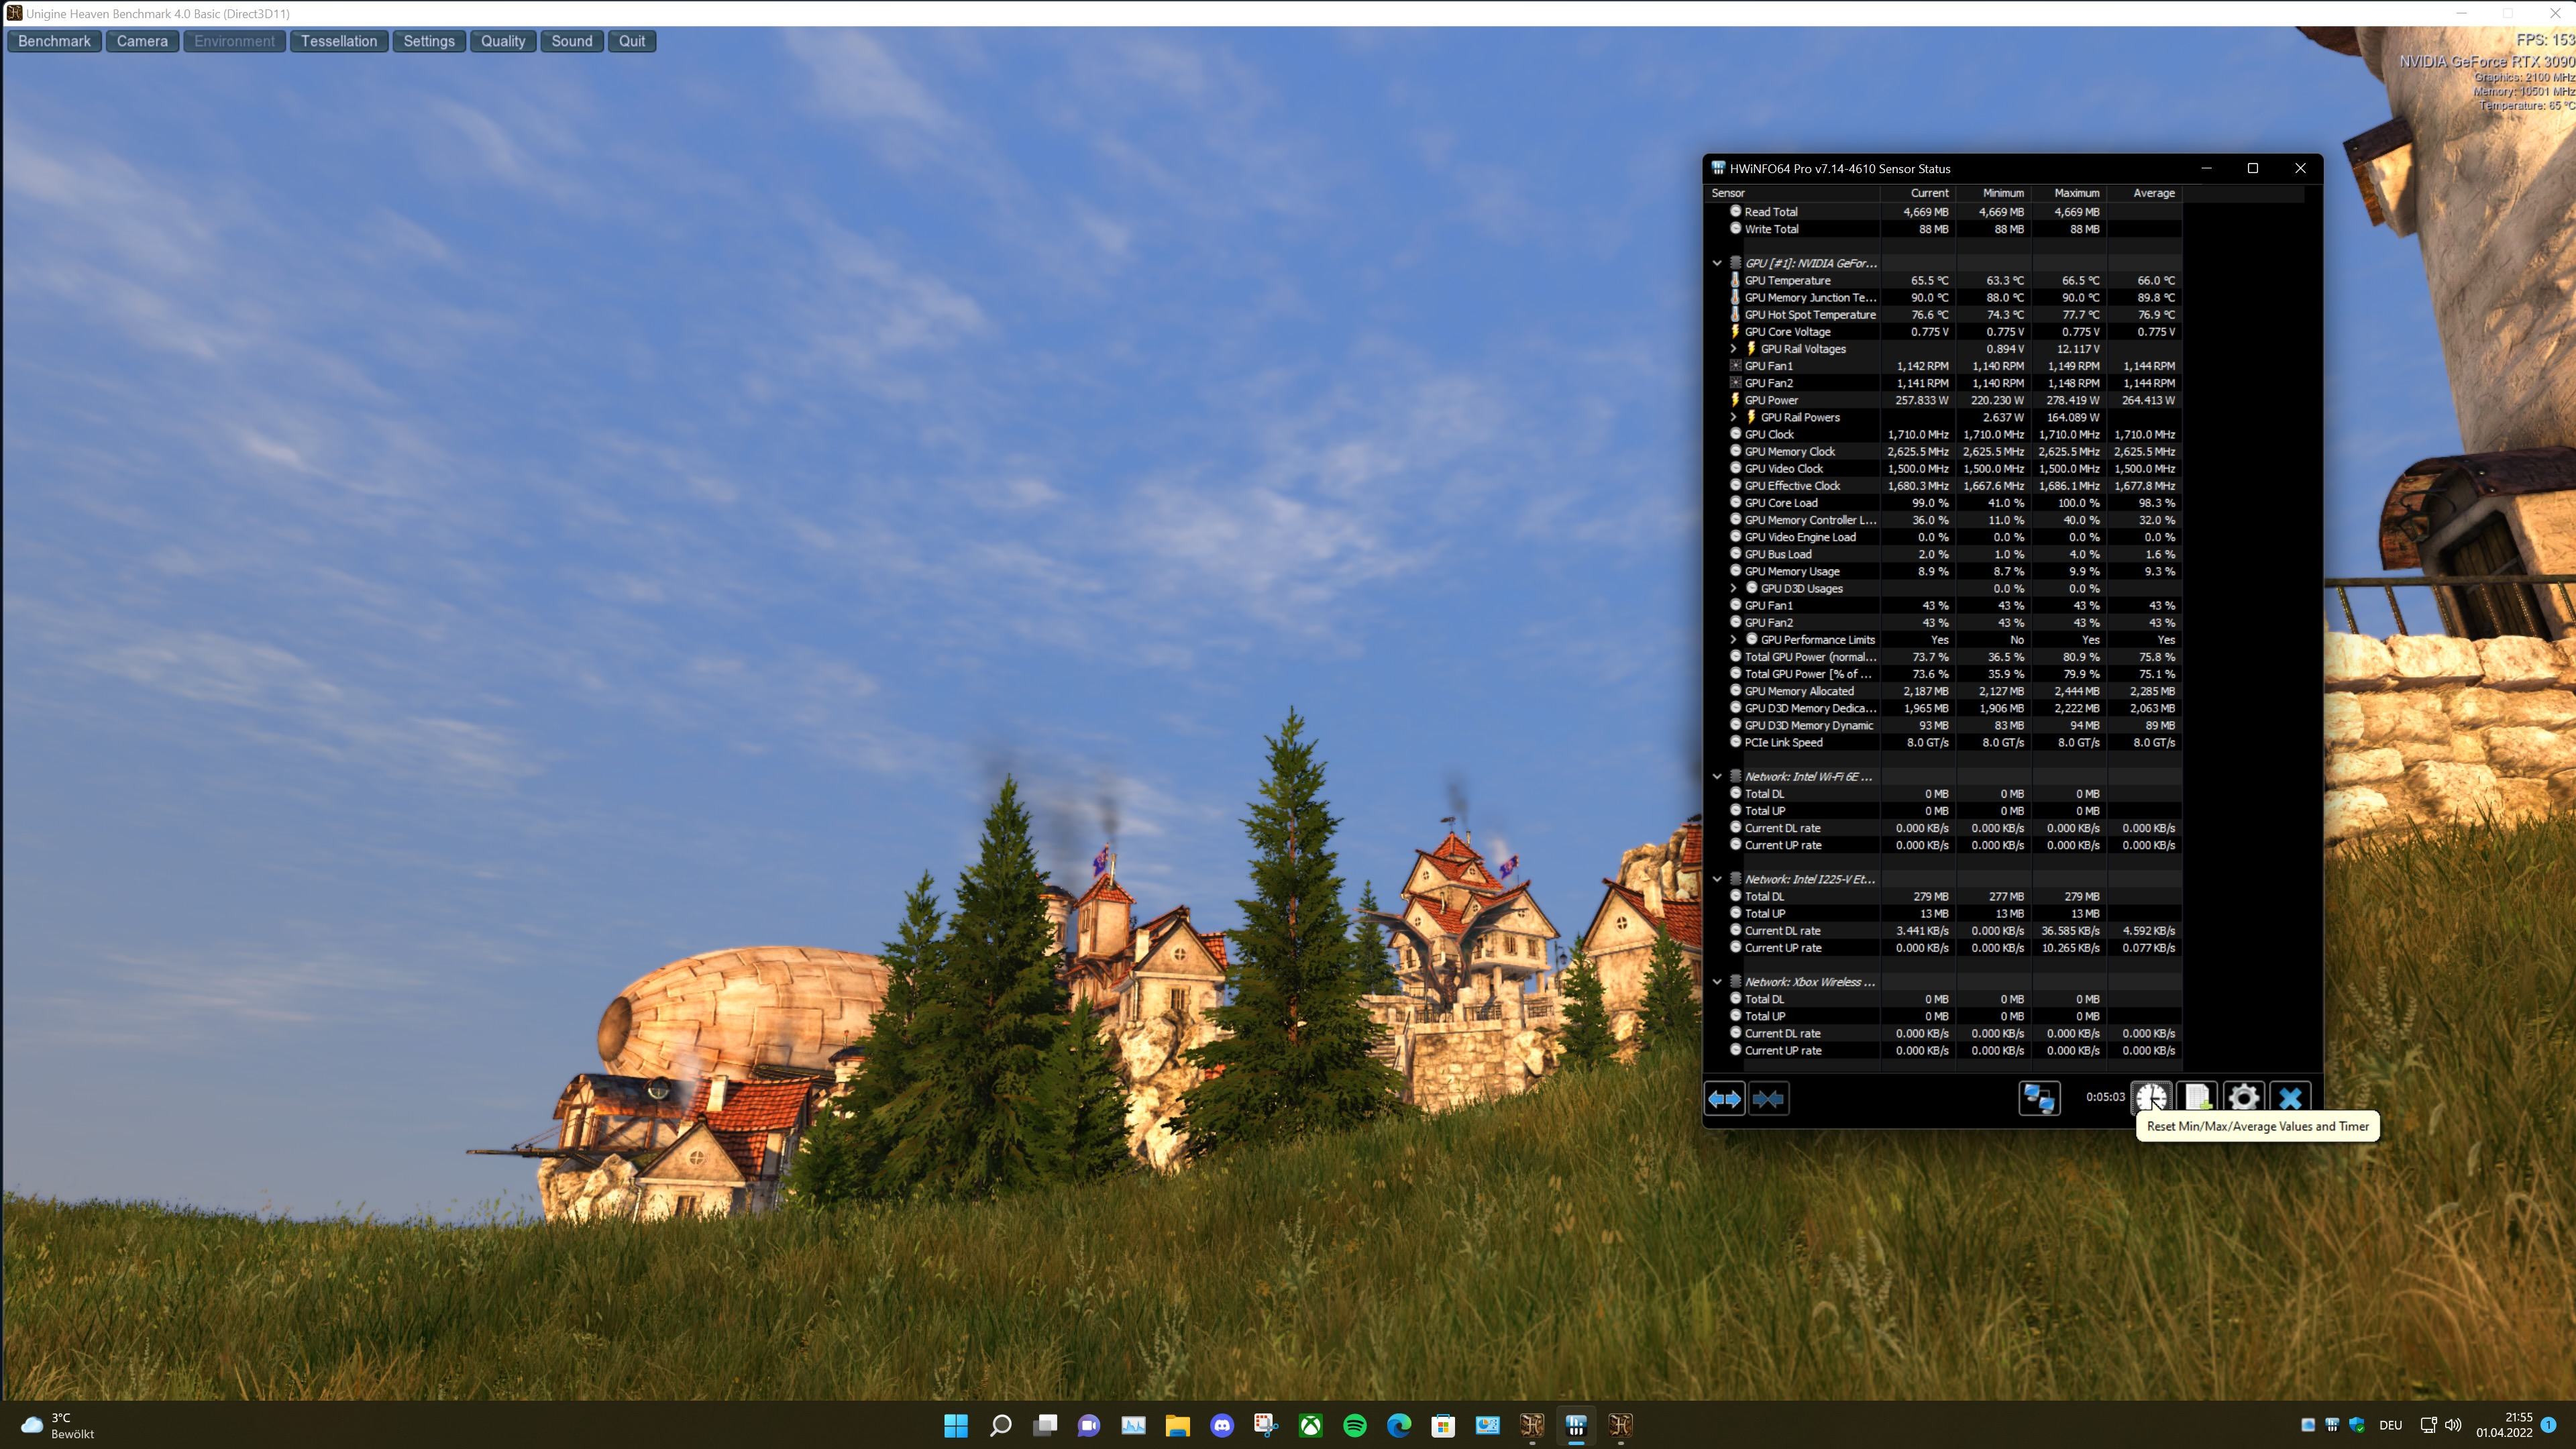
Task: Click the expand columns arrows icon in HWiNFO
Action: (x=1724, y=1098)
